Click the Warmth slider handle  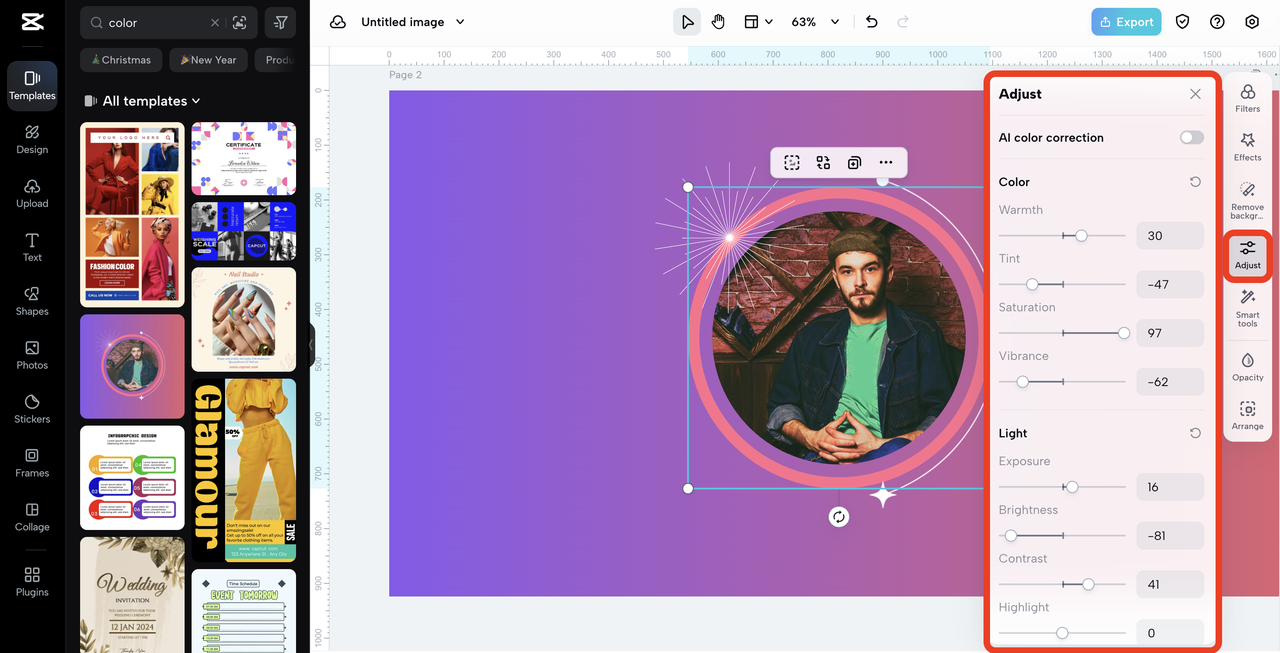point(1081,236)
